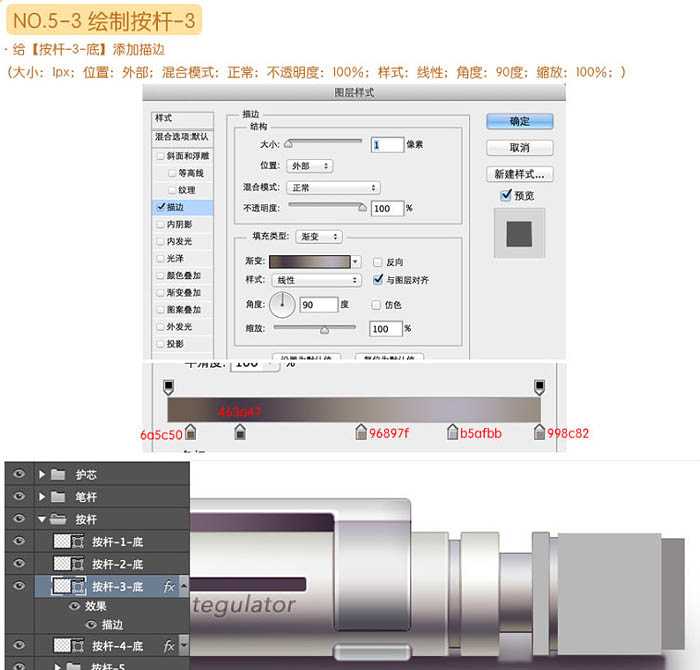Screen dimensions: 700x670
Task: Open the 样式 dropdown showing 线性
Action: pyautogui.click(x=316, y=280)
